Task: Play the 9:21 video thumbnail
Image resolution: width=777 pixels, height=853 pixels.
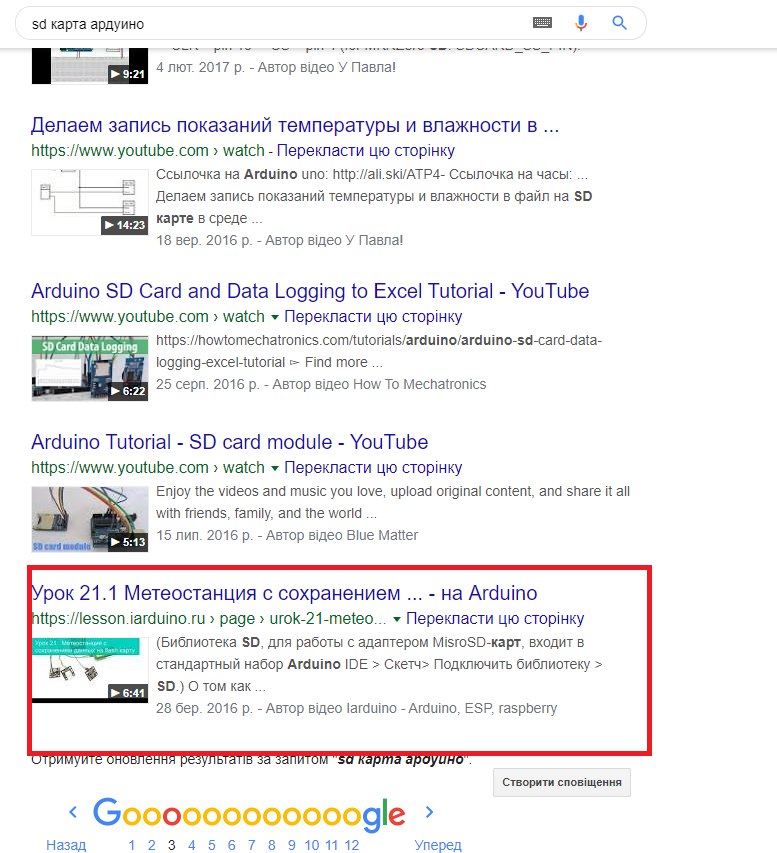Action: [90, 66]
